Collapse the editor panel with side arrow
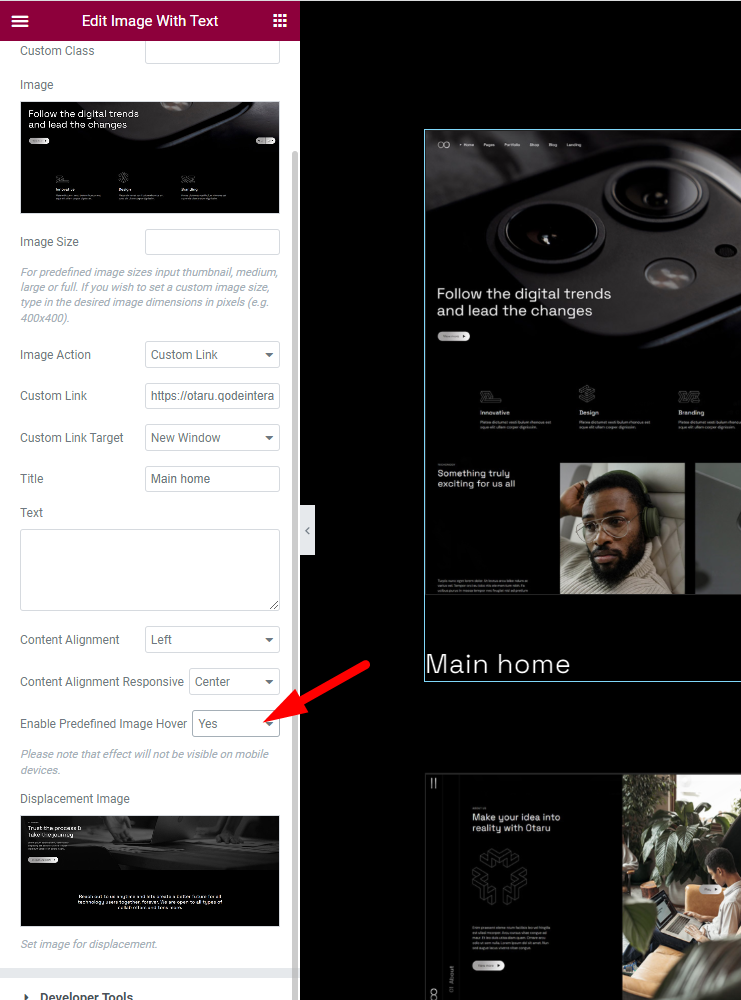This screenshot has width=741, height=1000. coord(307,530)
